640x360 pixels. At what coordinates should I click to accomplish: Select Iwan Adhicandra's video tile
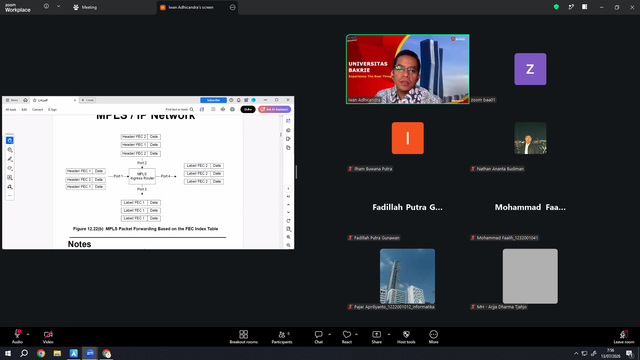[408, 69]
